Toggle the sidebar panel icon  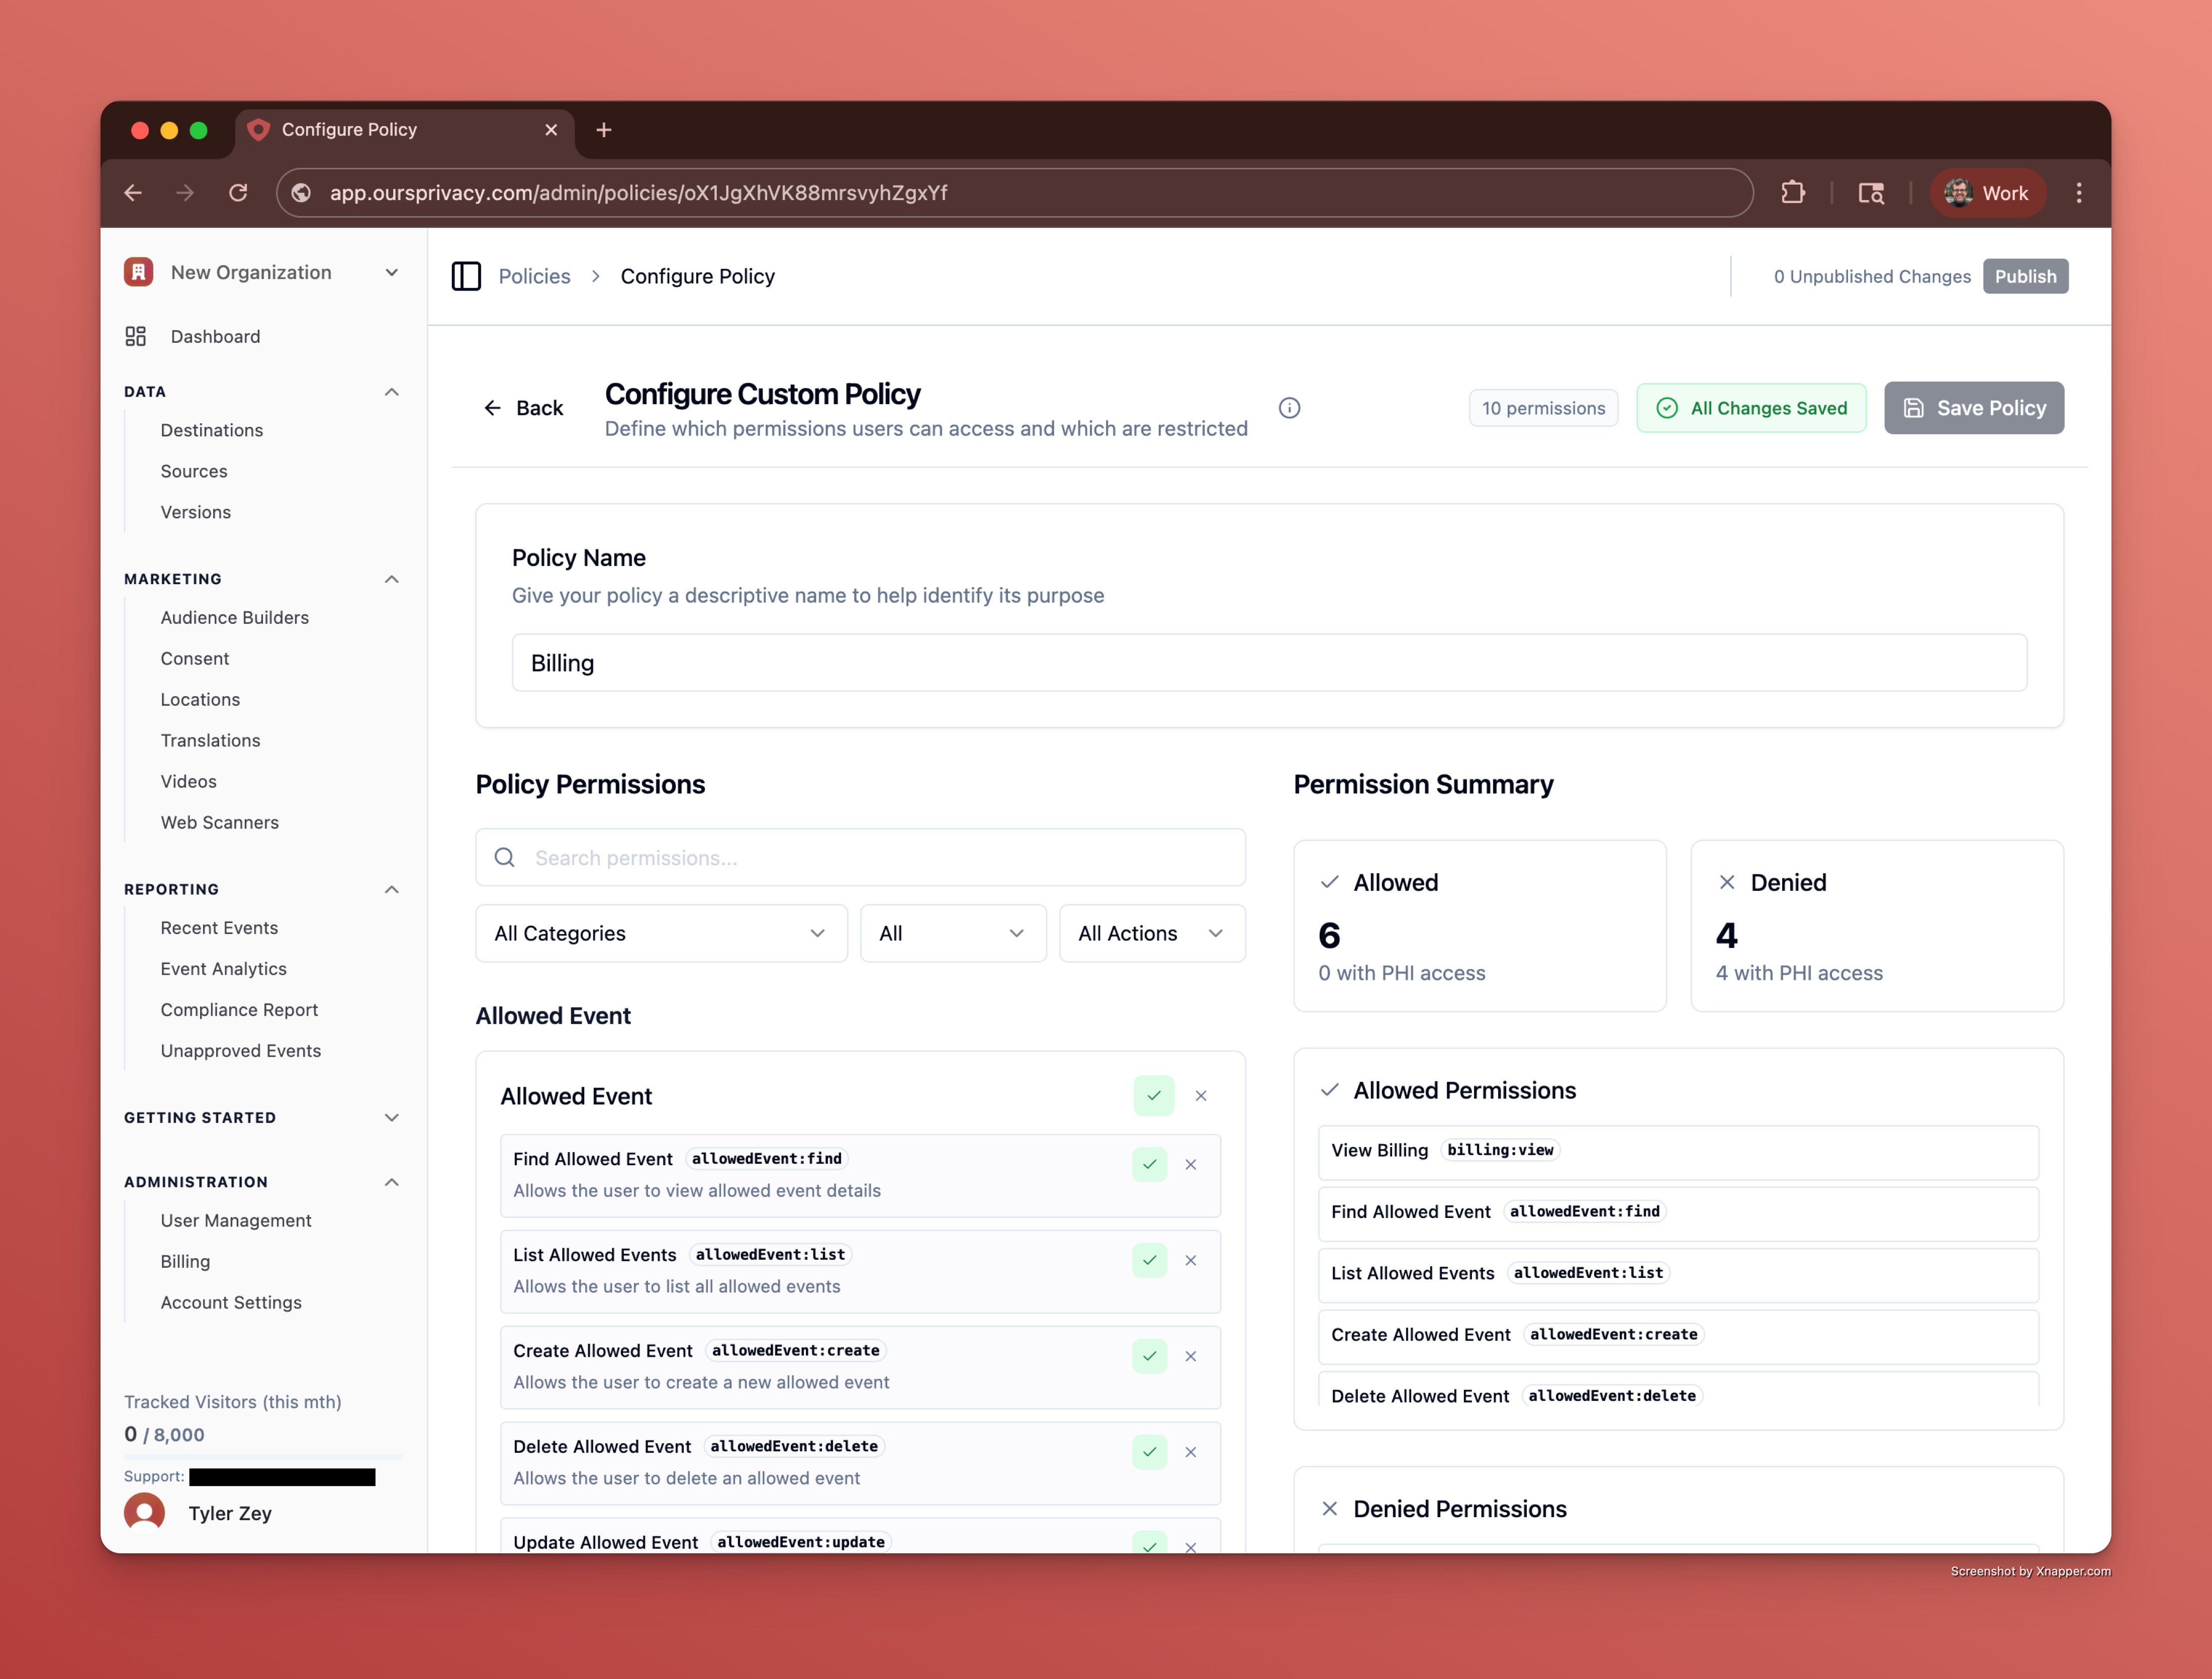(466, 276)
